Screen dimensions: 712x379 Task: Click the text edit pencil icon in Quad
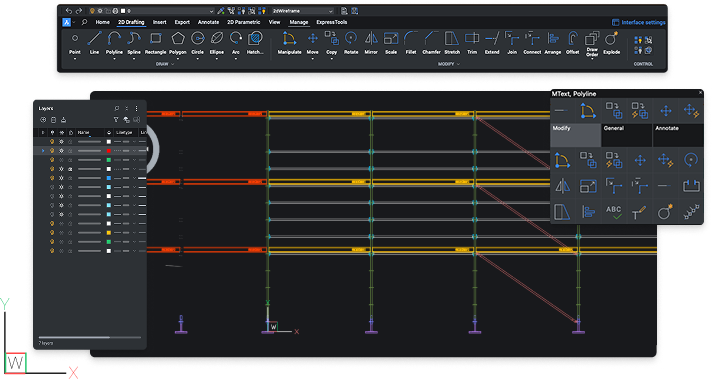tap(639, 212)
